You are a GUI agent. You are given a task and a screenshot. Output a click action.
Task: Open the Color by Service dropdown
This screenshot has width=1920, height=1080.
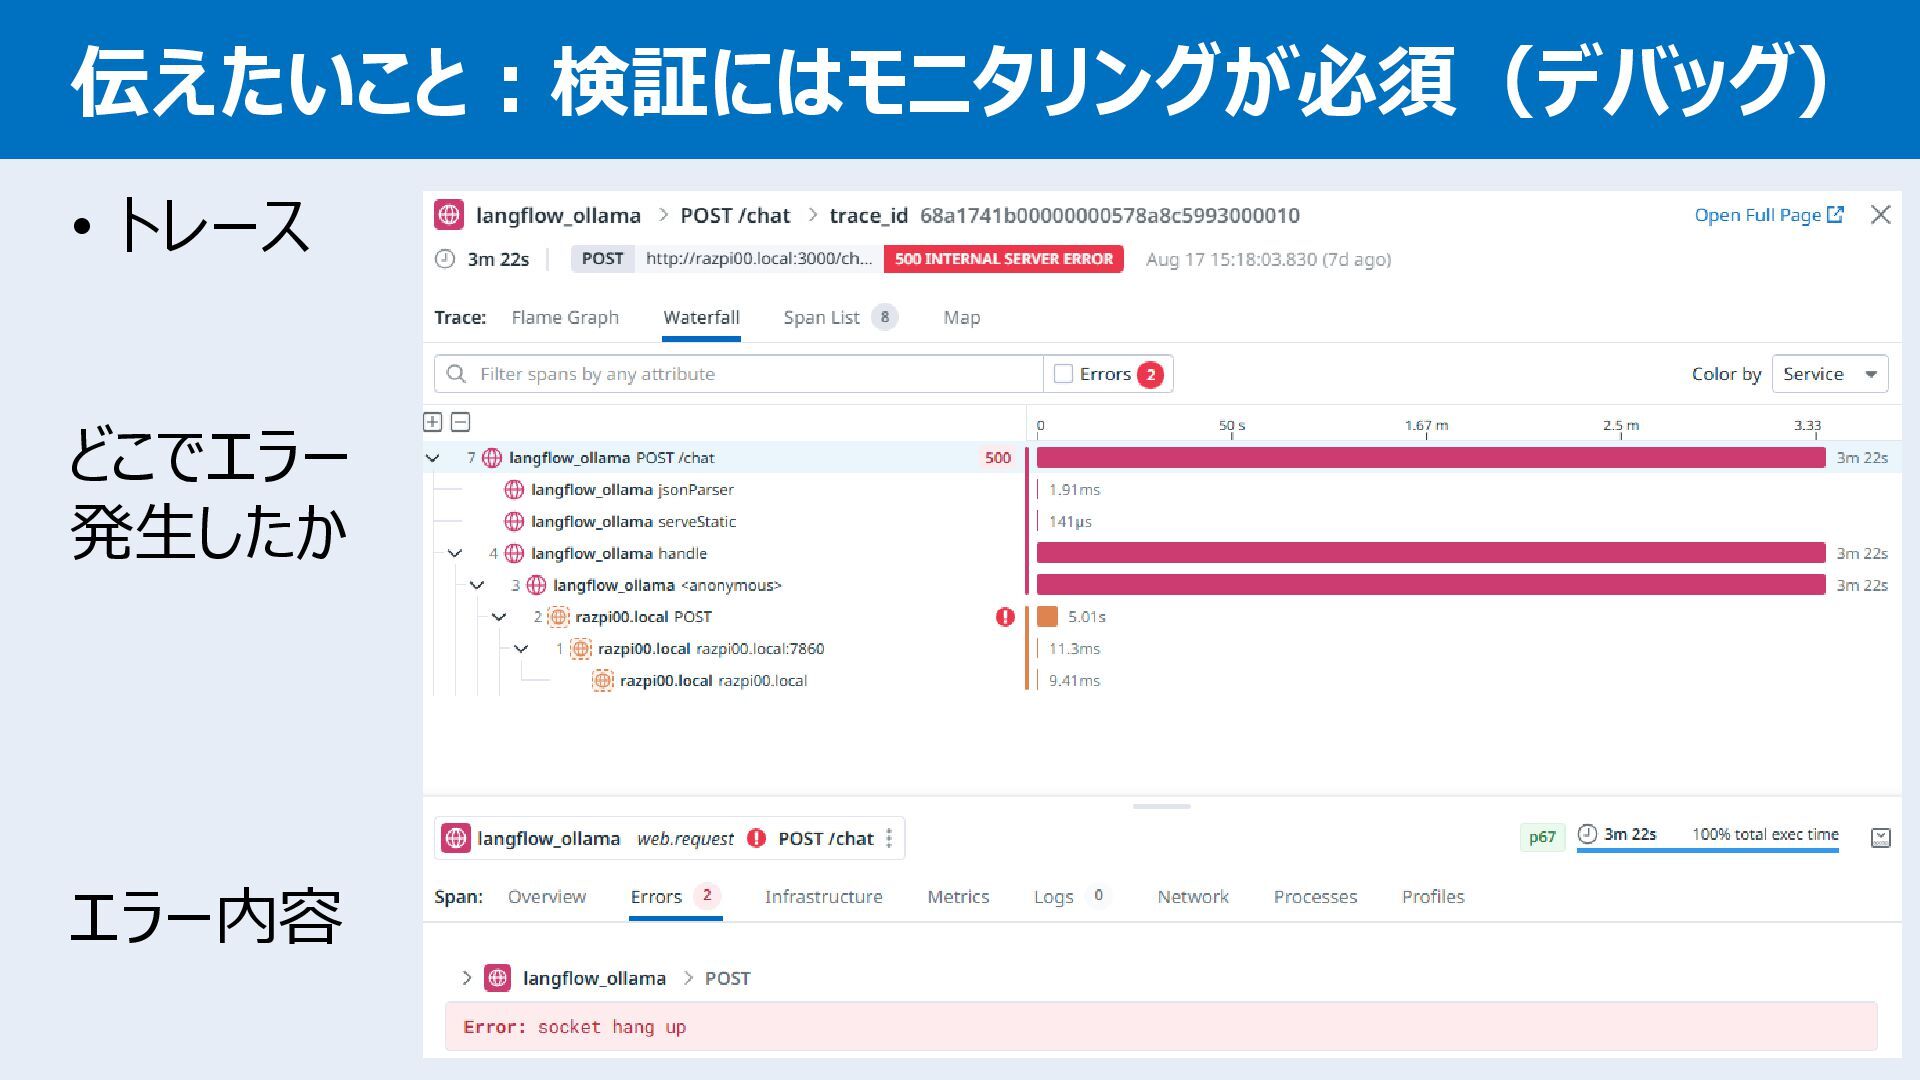pos(1829,374)
